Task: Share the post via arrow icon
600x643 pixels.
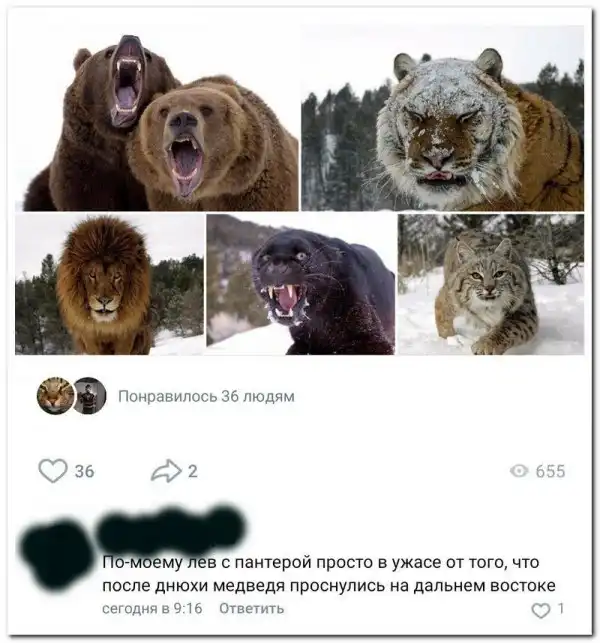Action: [x=166, y=470]
